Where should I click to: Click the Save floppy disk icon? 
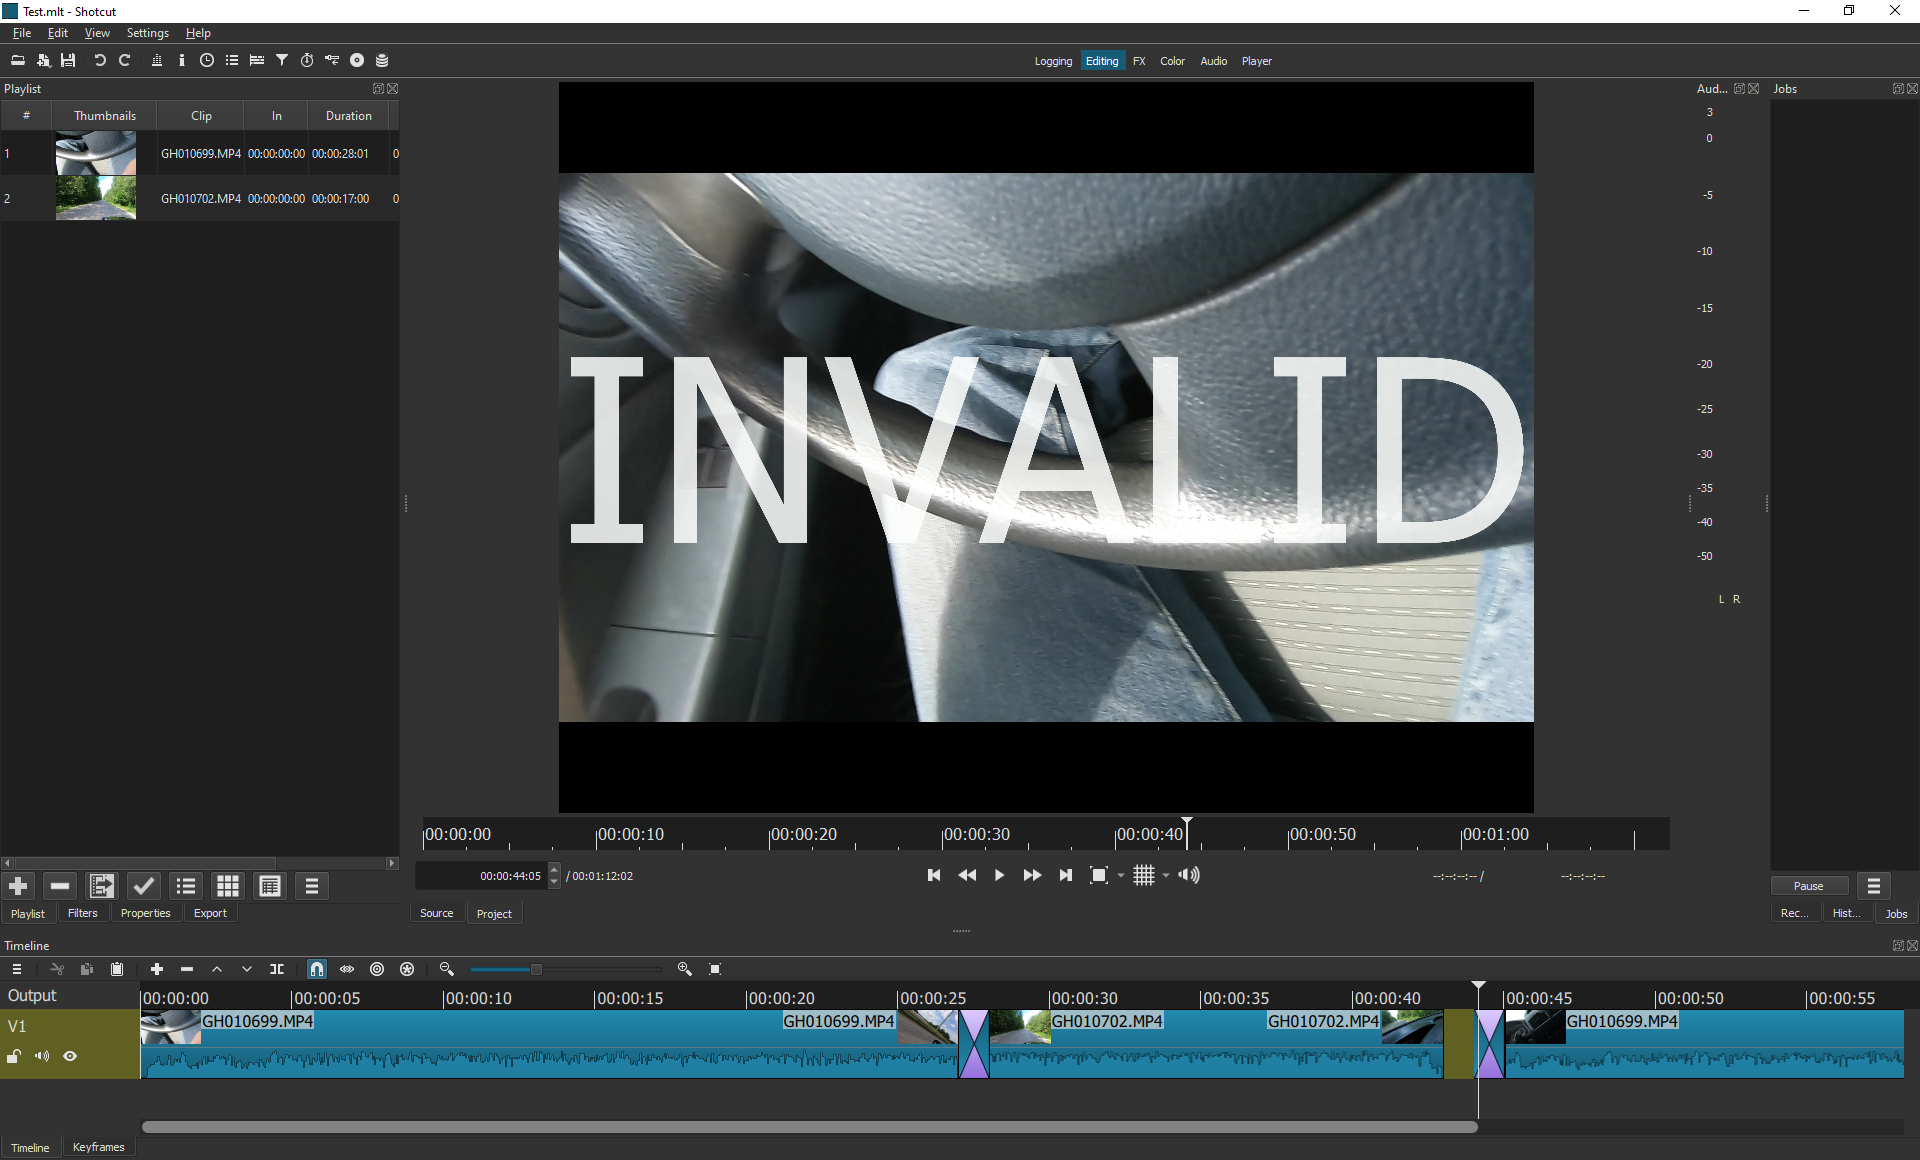(x=68, y=60)
